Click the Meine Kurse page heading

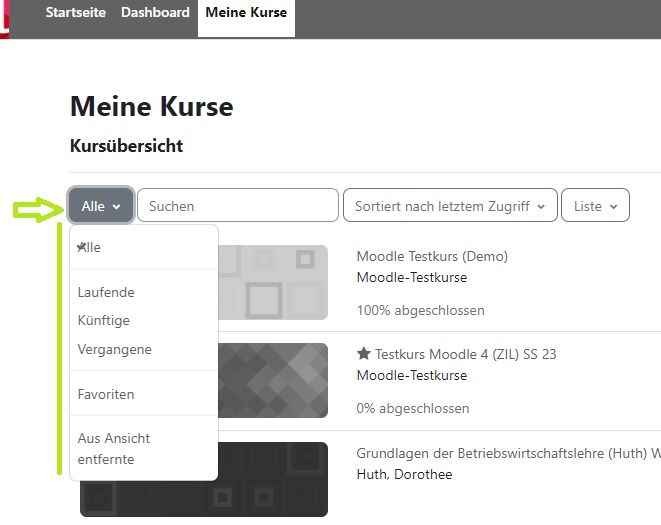[x=152, y=106]
